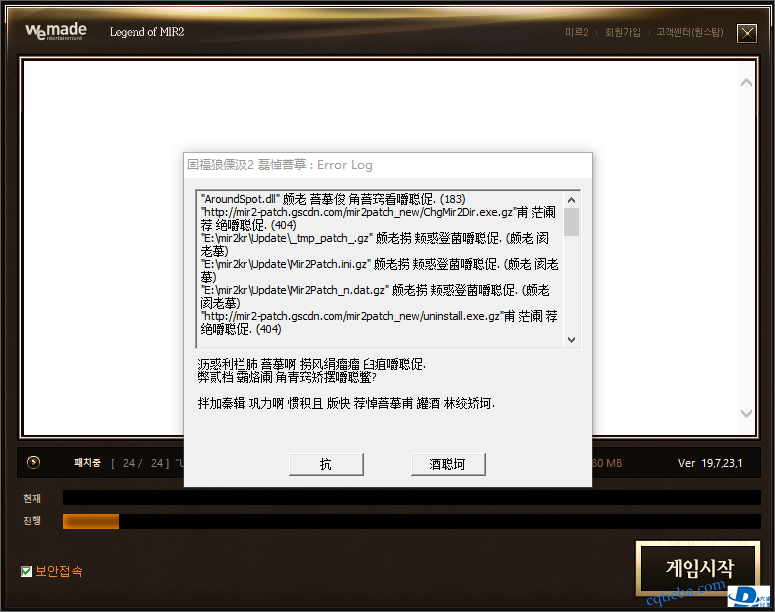Open the 고객센터(원스탑) support link
The image size is (775, 612).
coord(690,32)
